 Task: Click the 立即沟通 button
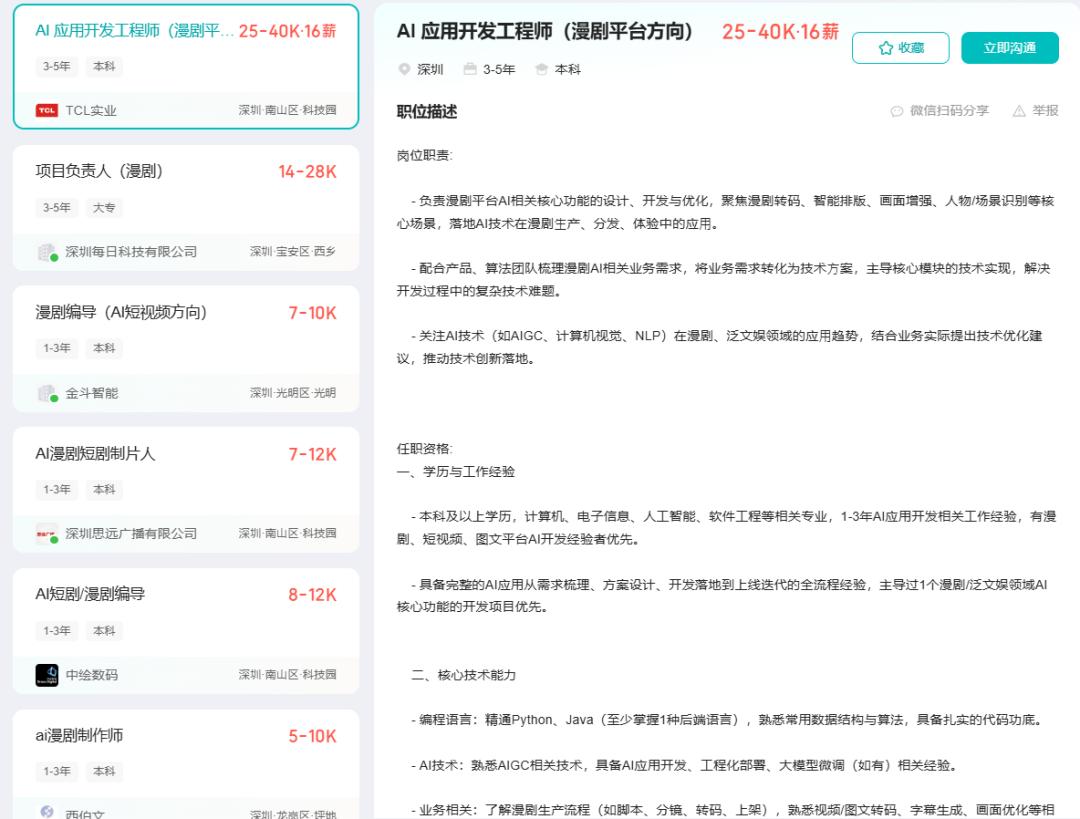point(1010,47)
